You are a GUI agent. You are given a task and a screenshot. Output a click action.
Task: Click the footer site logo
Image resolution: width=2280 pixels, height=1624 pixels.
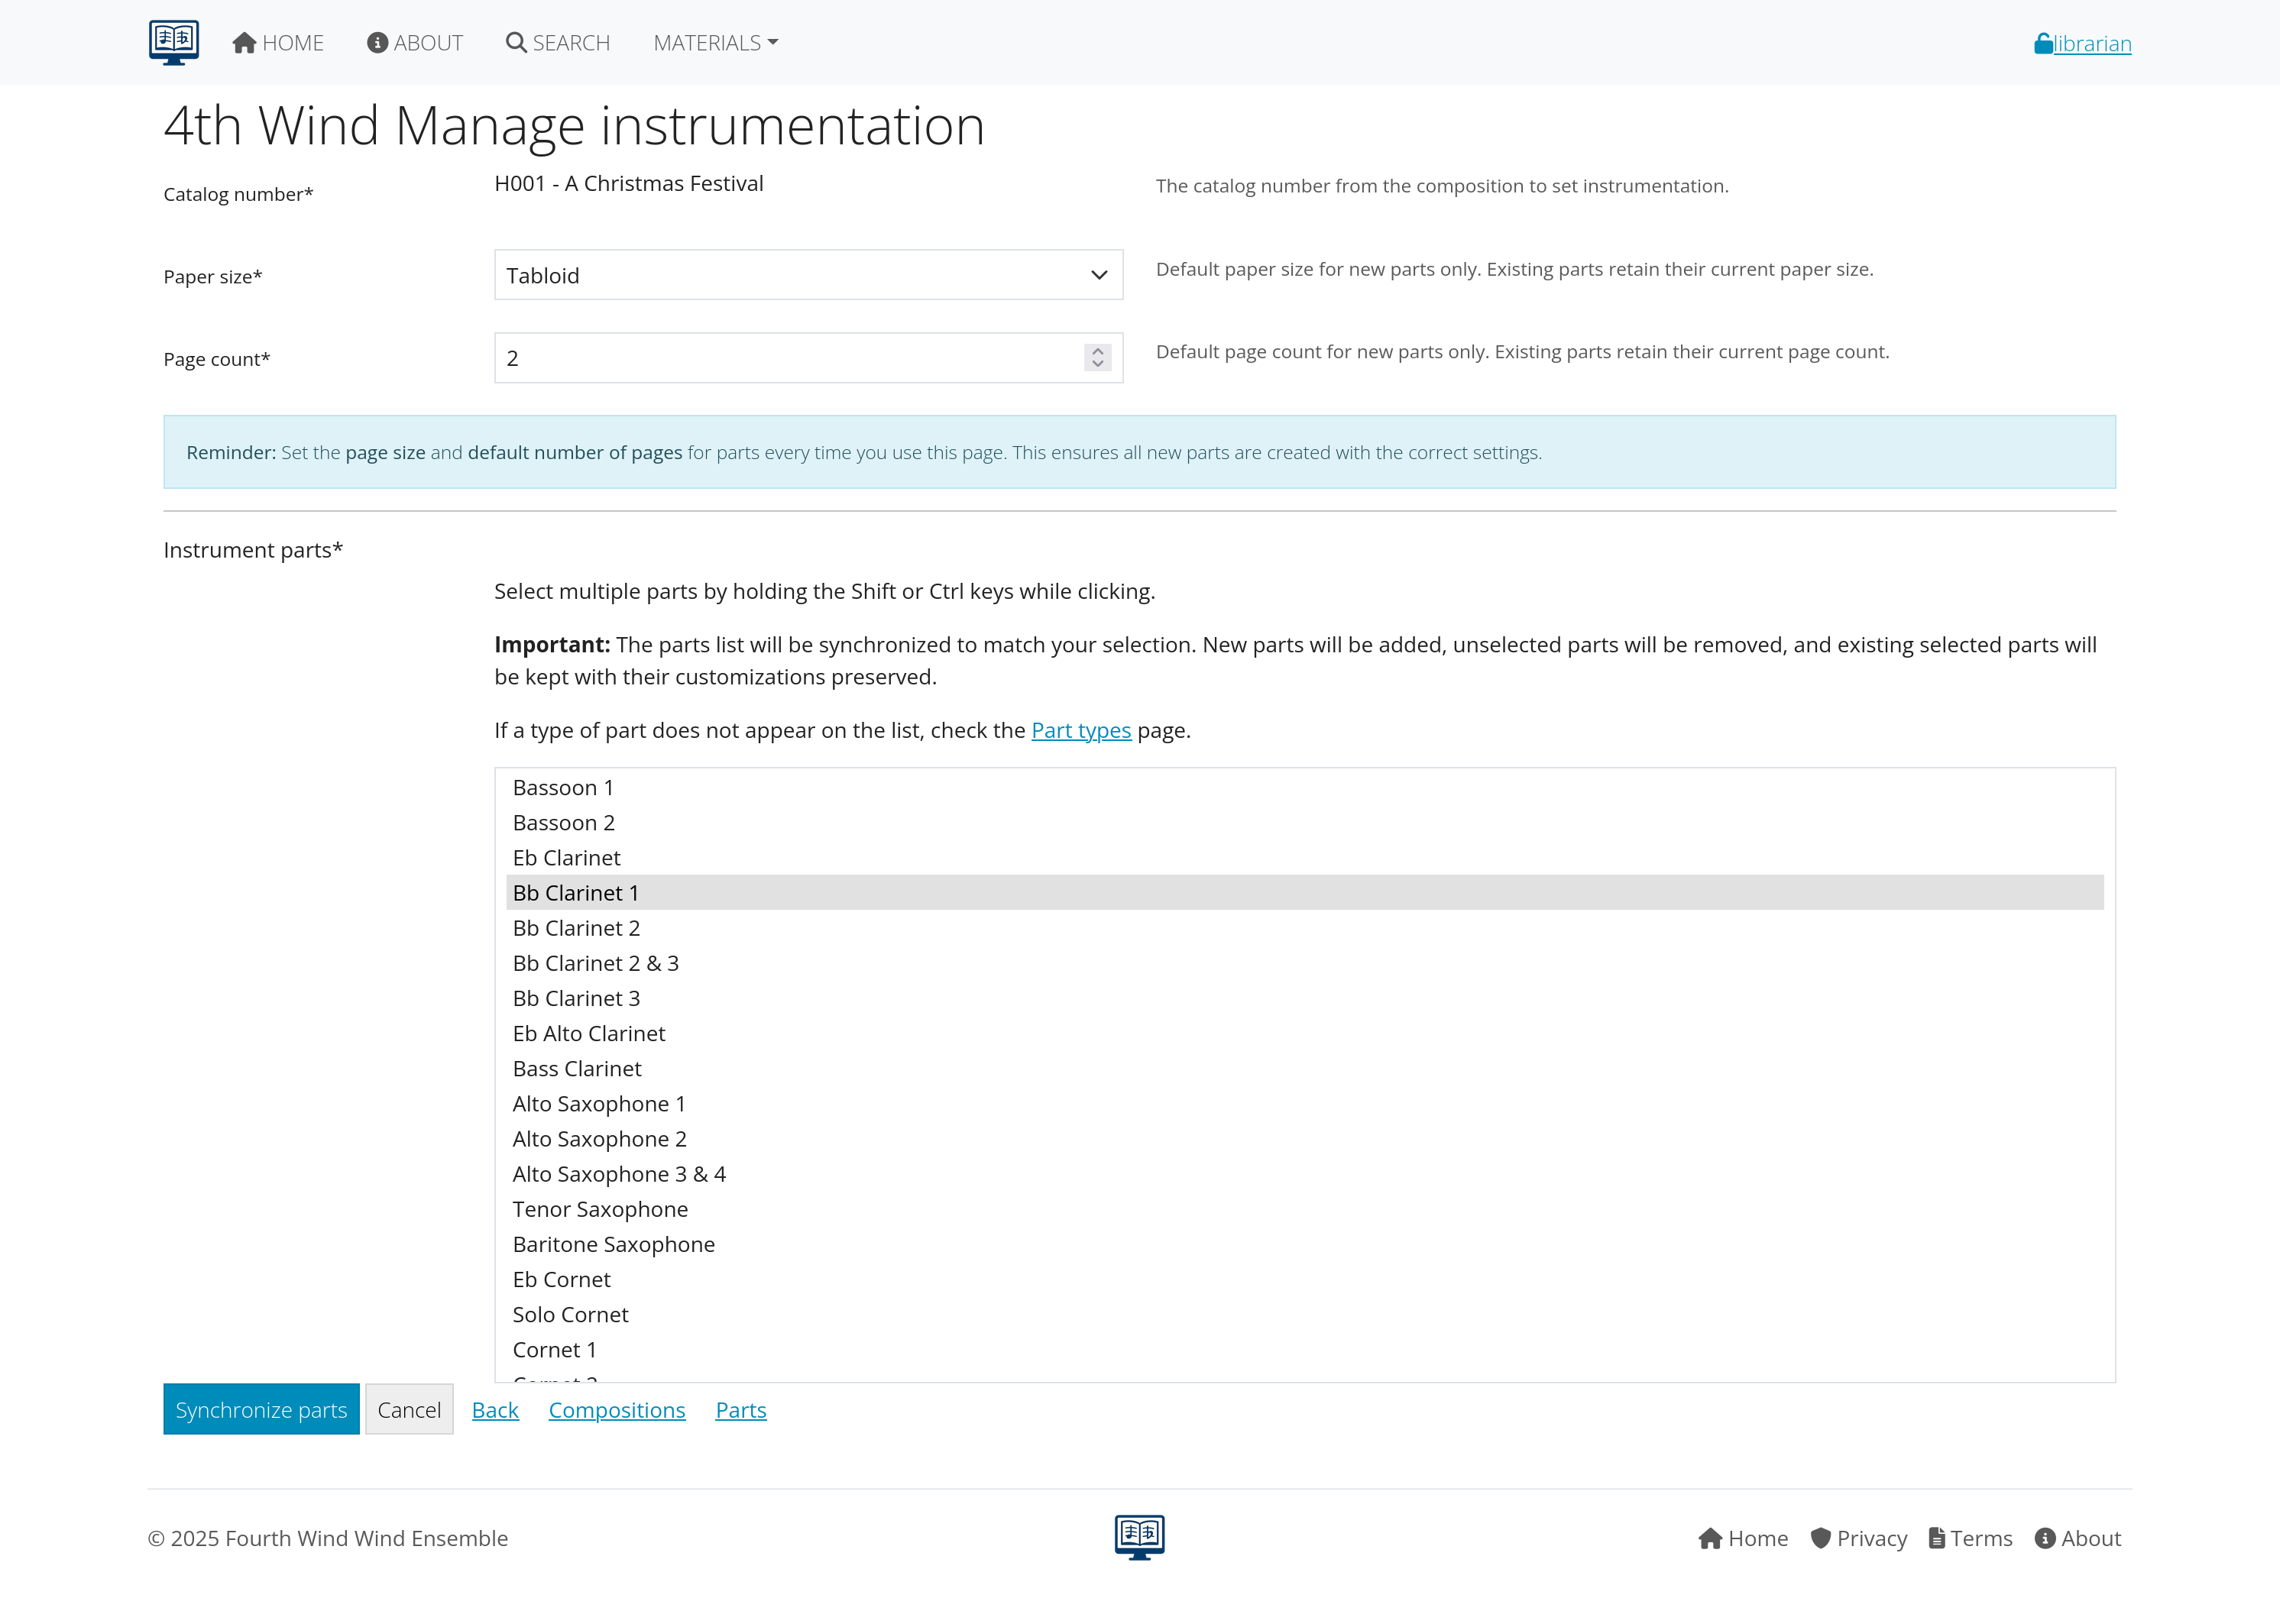click(1139, 1537)
